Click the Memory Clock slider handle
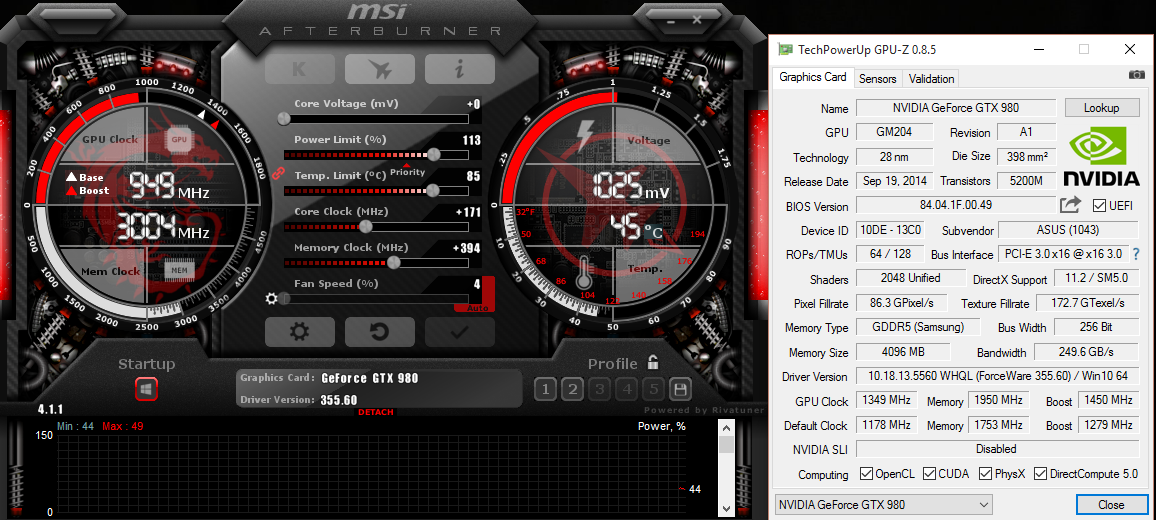Viewport: 1156px width, 520px height. point(394,263)
